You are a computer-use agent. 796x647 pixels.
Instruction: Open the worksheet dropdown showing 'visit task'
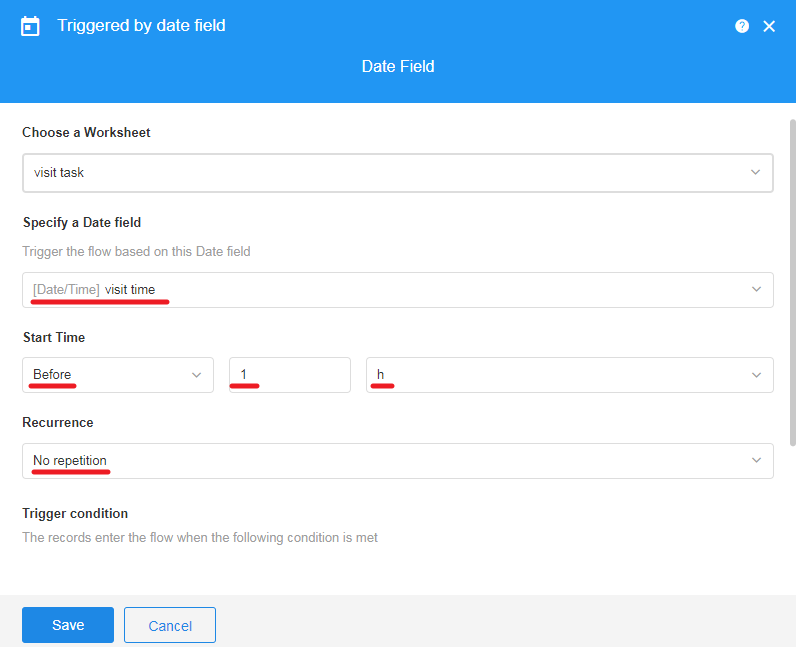(x=380, y=172)
